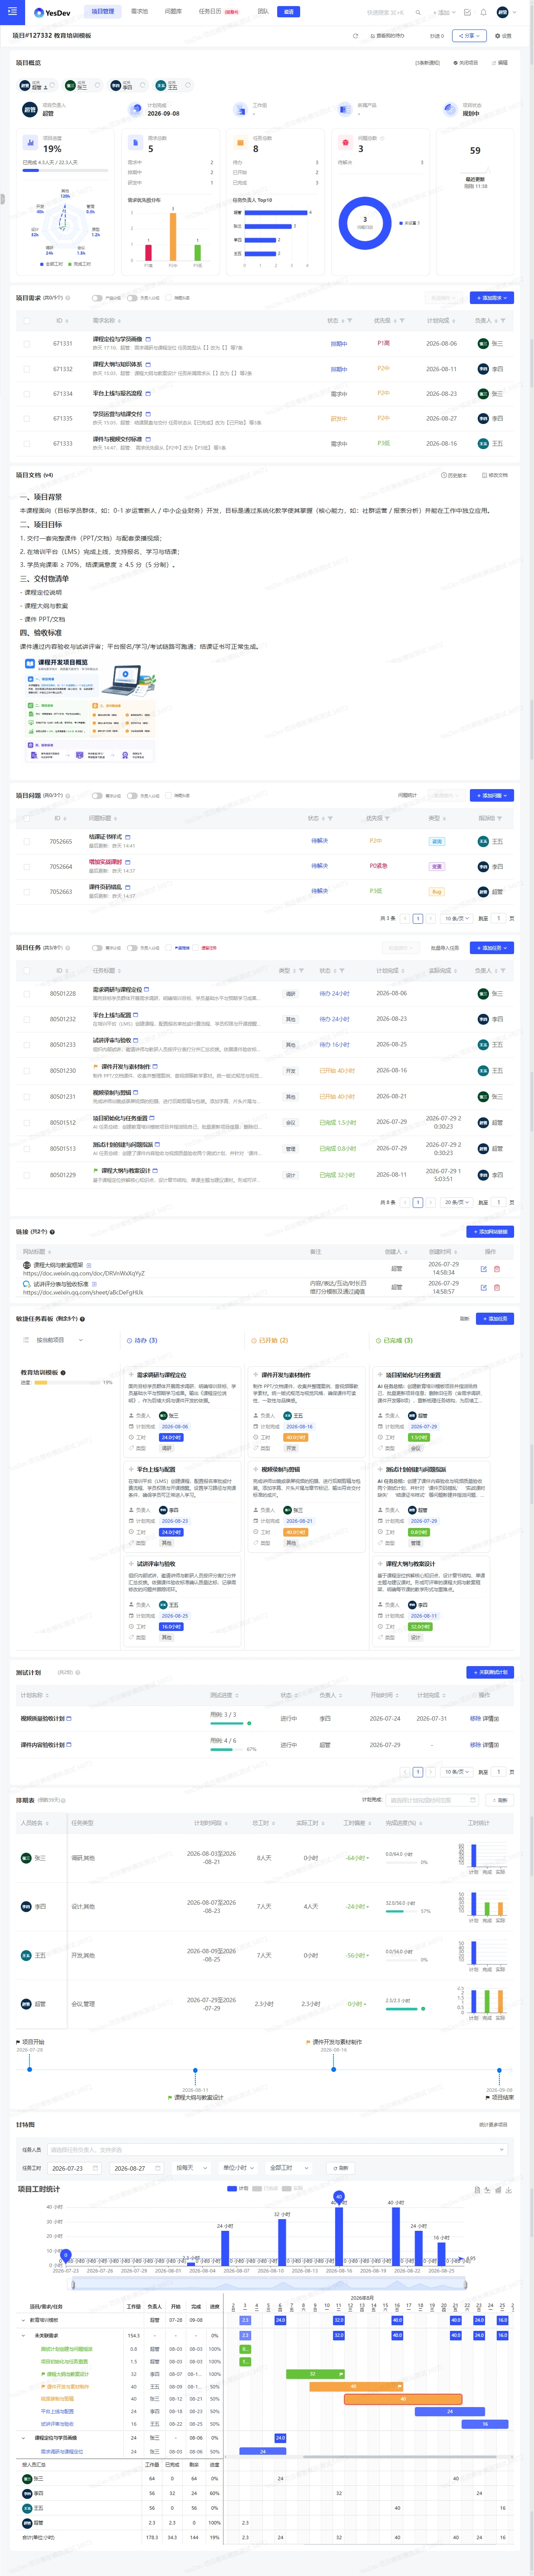Viewport: 534px width, 2576px height.
Task: Open doc.weixin.qq.com/doc link URL
Action: tap(84, 1274)
